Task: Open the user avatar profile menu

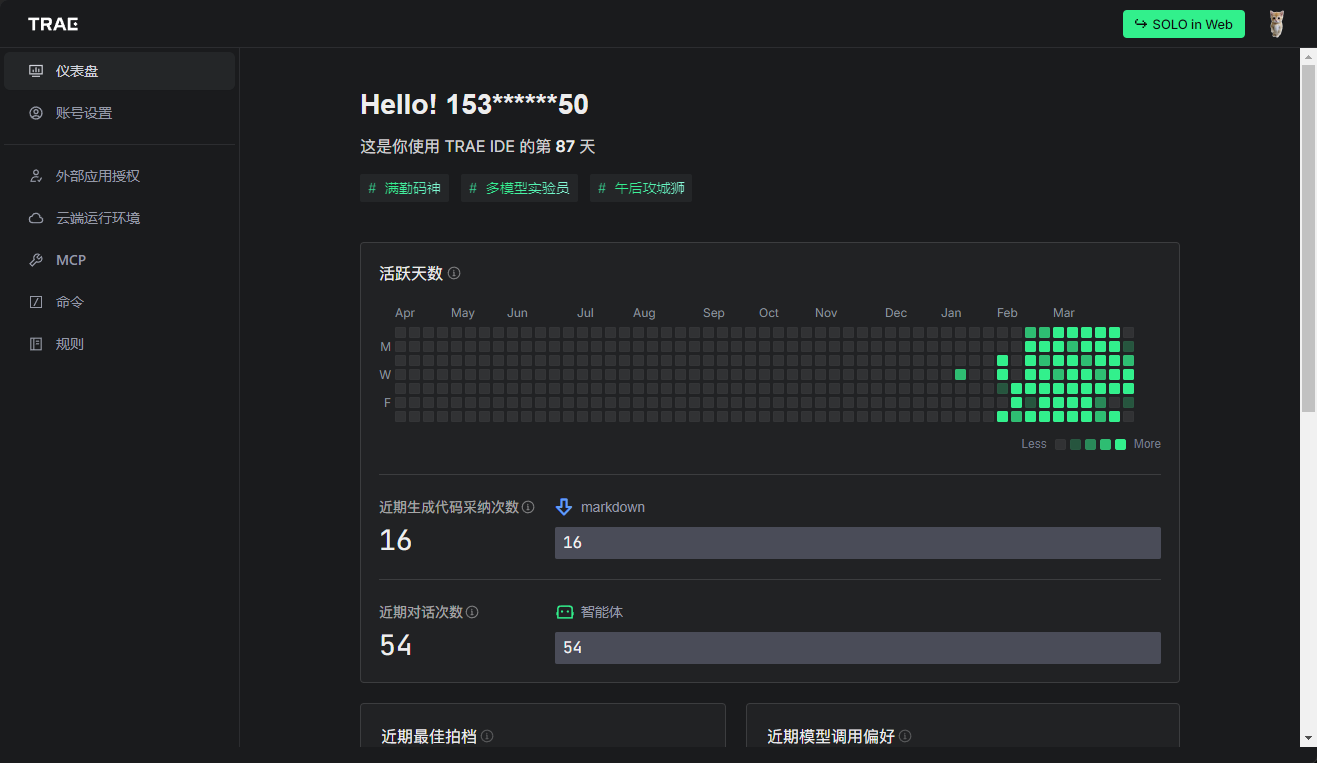Action: (1276, 24)
